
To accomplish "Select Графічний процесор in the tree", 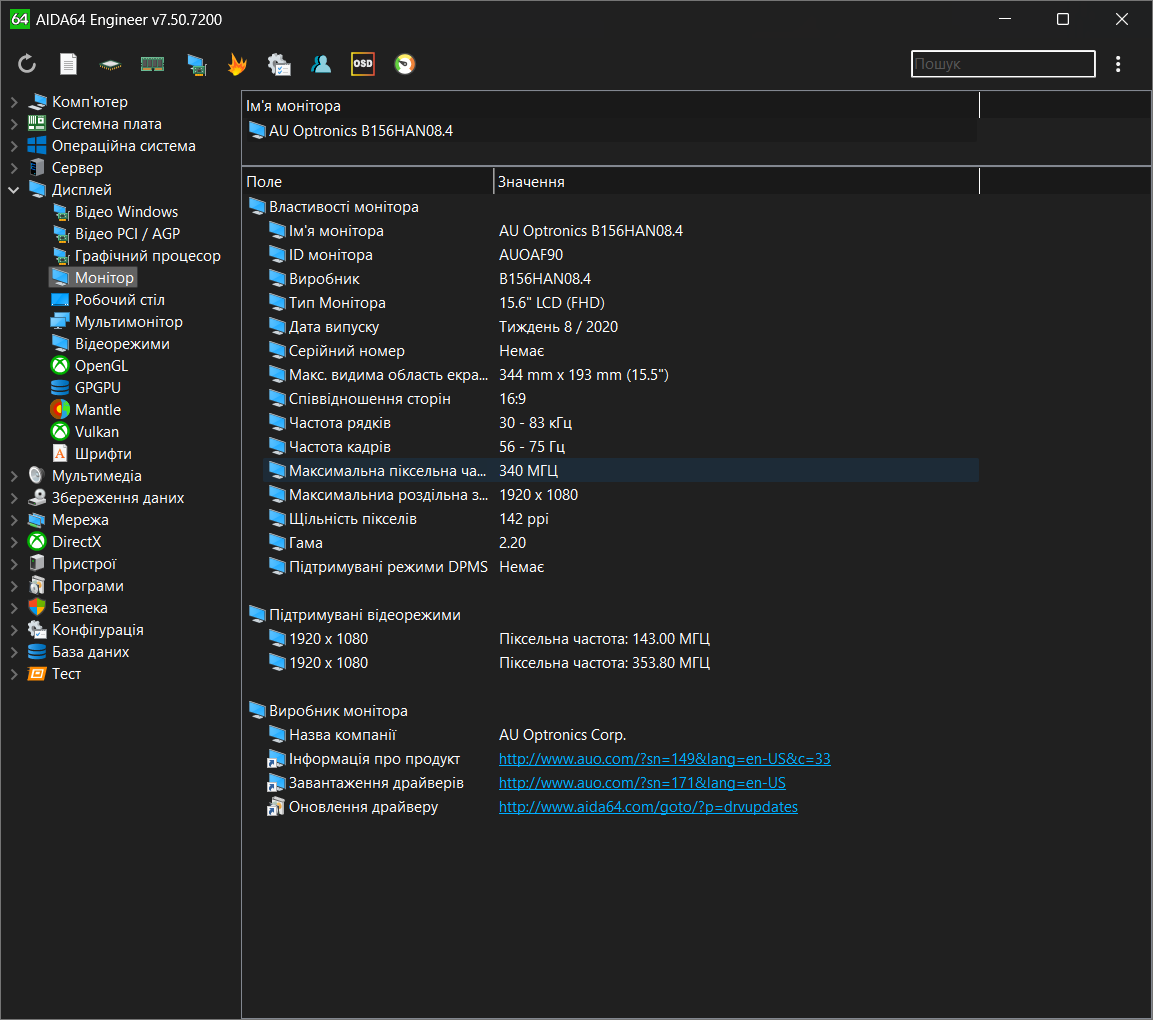I will (x=147, y=256).
